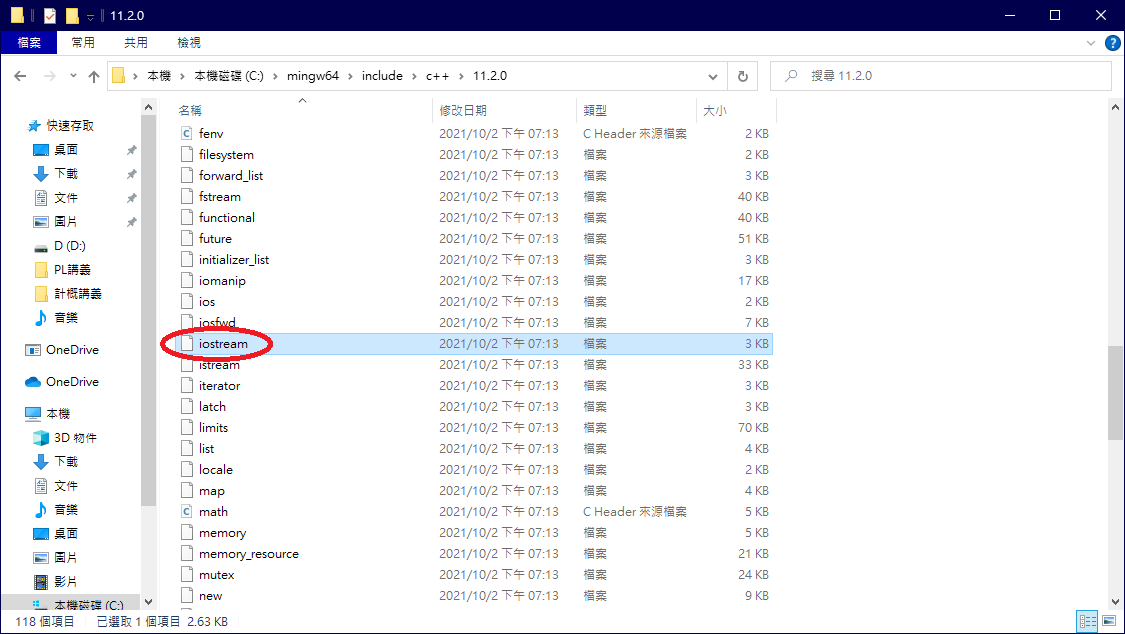Select the iterator file name
This screenshot has width=1125, height=634.
(x=220, y=386)
